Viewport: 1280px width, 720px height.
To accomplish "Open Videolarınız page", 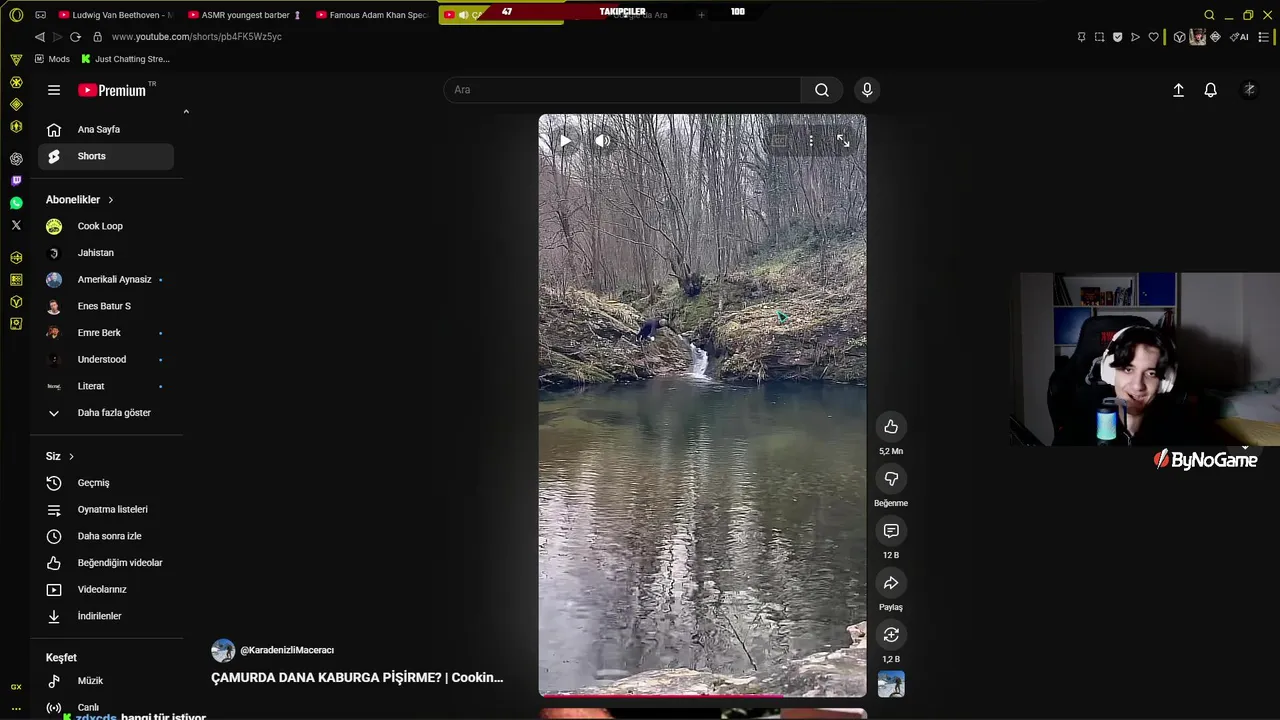I will 106,589.
